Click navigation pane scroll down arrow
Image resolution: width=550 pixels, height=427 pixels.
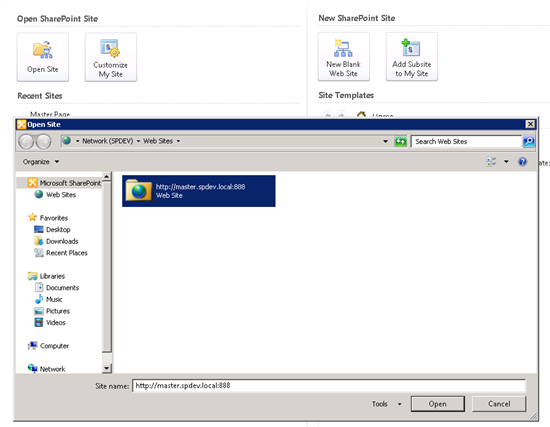point(107,368)
